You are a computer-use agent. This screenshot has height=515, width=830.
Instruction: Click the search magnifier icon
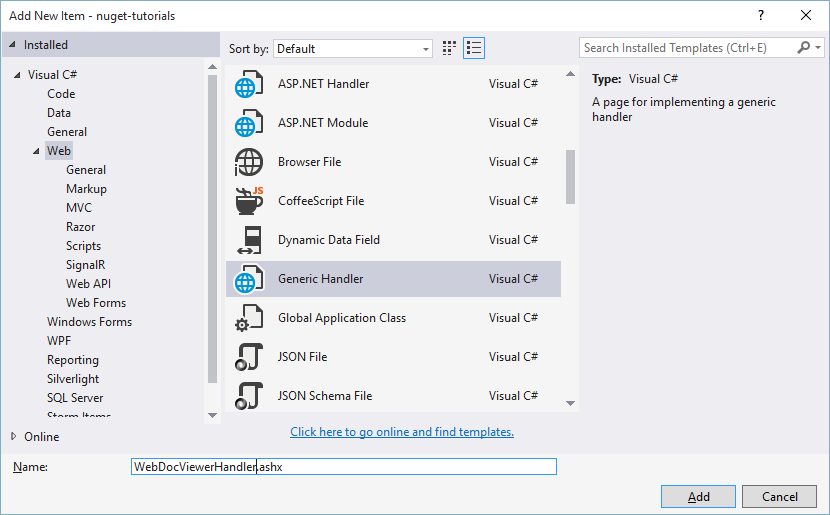point(803,48)
